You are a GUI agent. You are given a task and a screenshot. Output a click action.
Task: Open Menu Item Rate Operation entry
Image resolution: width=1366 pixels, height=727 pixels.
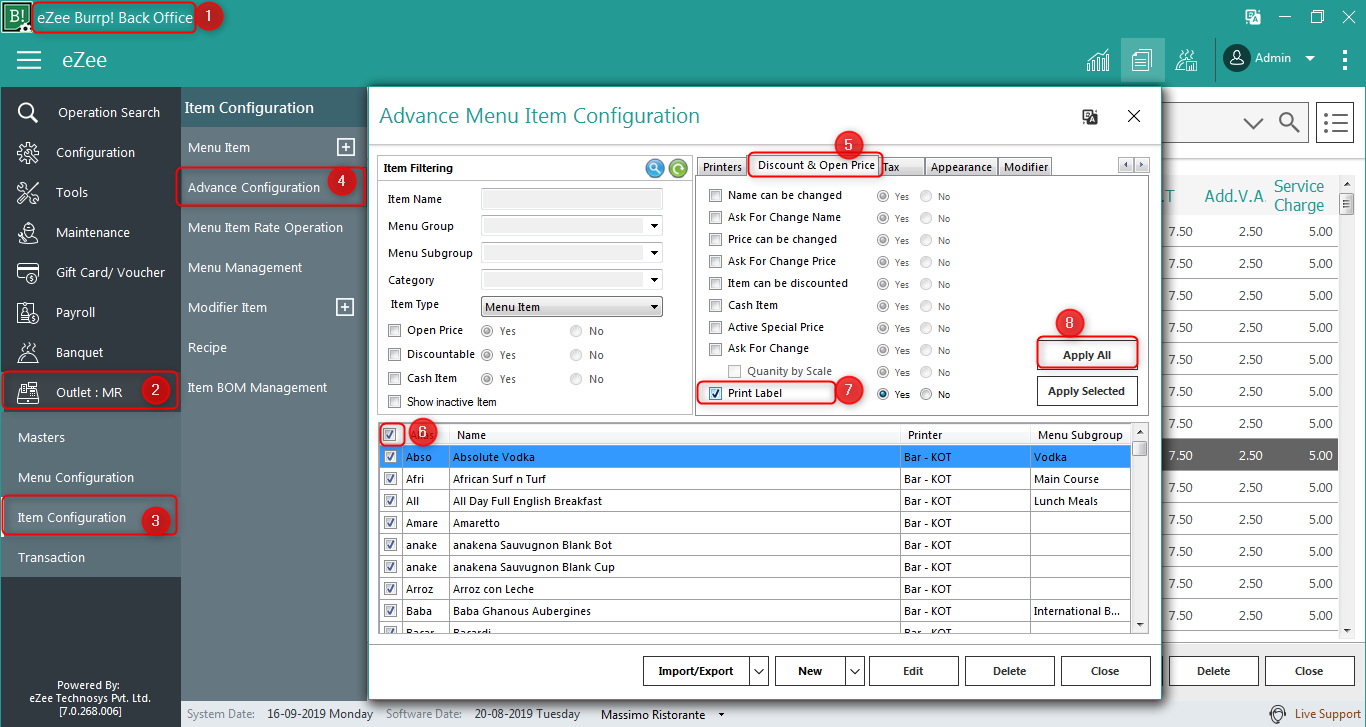pyautogui.click(x=265, y=227)
